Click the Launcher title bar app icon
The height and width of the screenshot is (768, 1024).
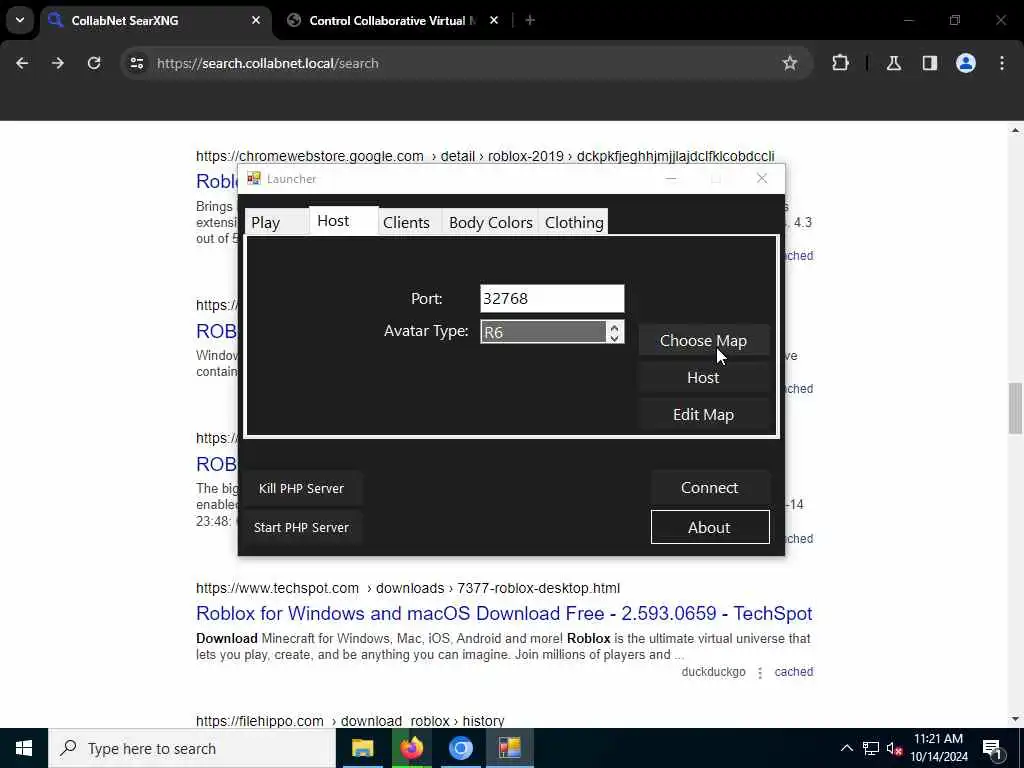pyautogui.click(x=253, y=178)
